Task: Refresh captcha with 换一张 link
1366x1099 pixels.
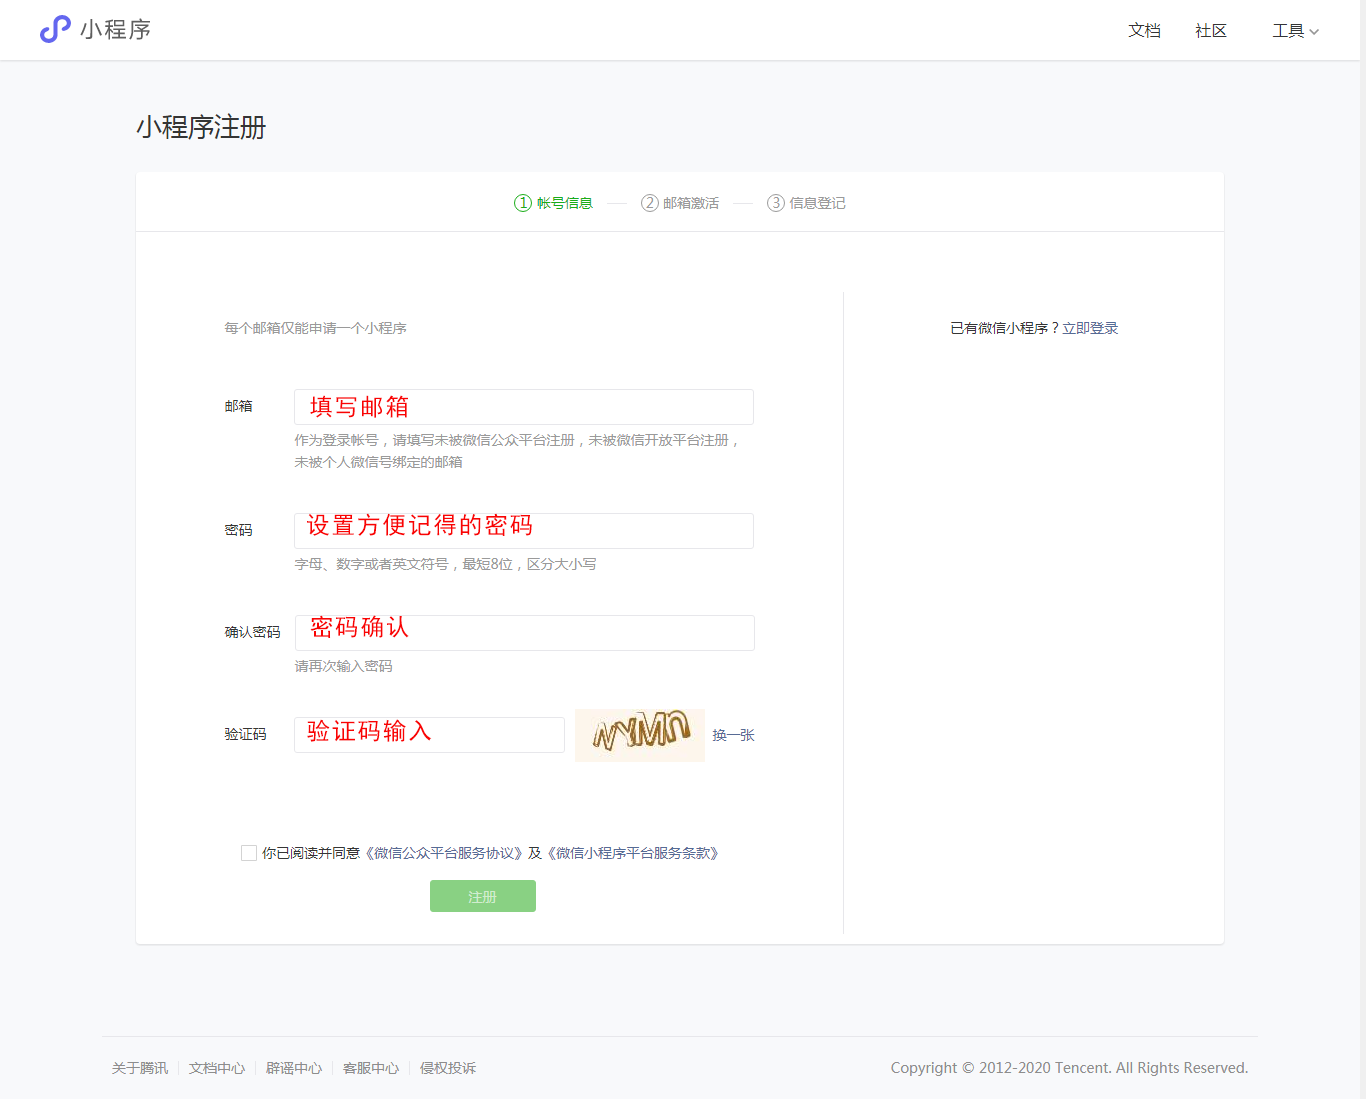Action: coord(733,735)
